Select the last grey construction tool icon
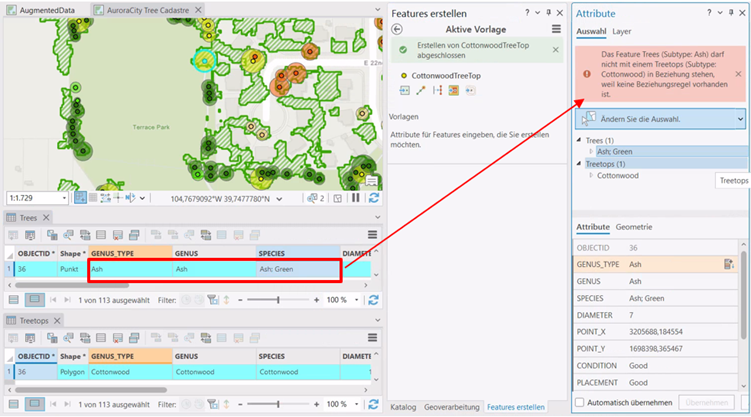The height and width of the screenshot is (417, 751). [470, 90]
